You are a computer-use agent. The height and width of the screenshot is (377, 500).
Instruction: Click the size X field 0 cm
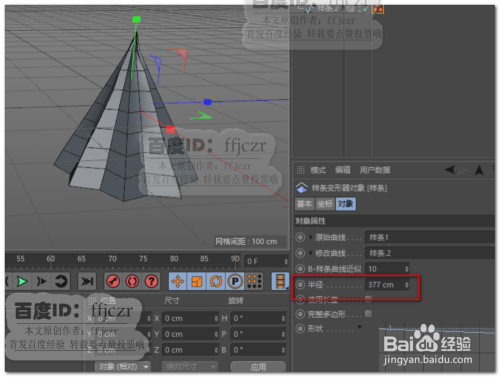(x=191, y=318)
